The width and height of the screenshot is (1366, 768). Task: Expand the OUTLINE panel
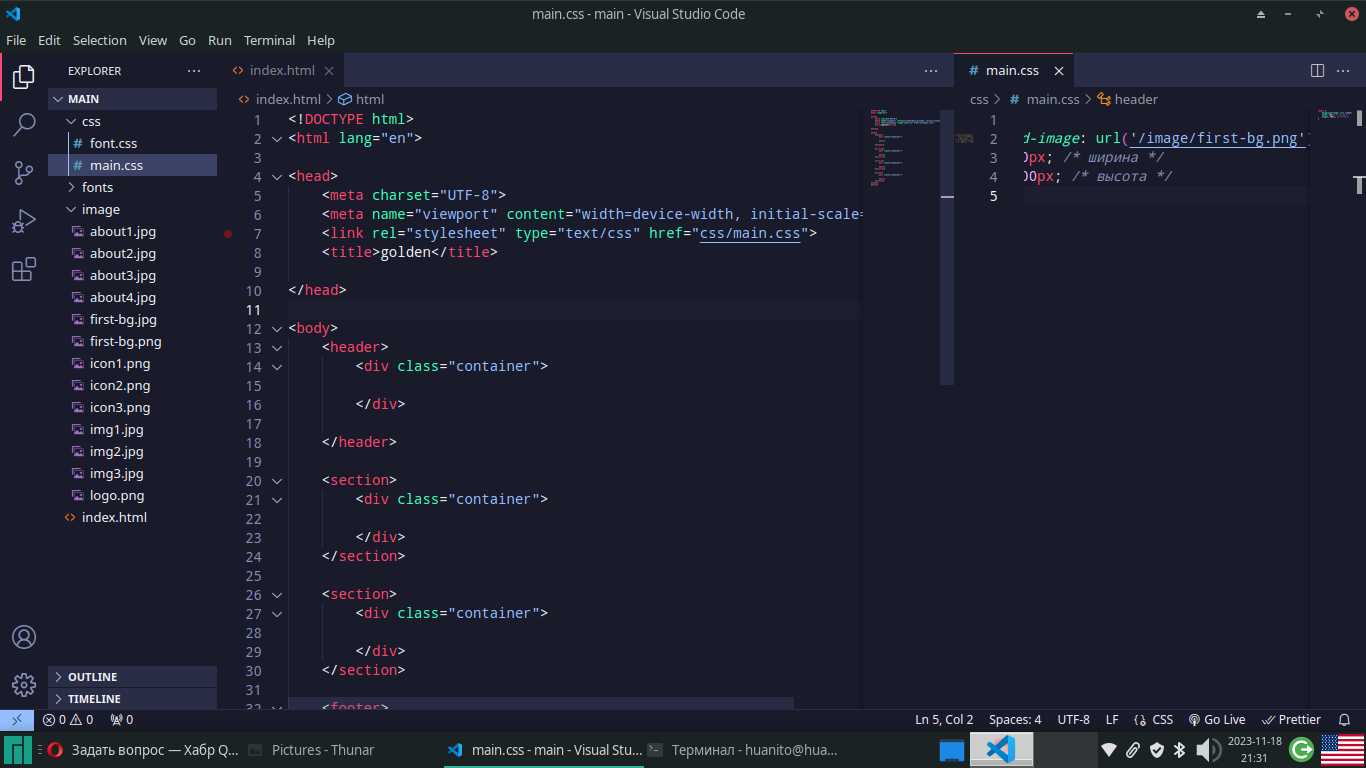[x=132, y=677]
